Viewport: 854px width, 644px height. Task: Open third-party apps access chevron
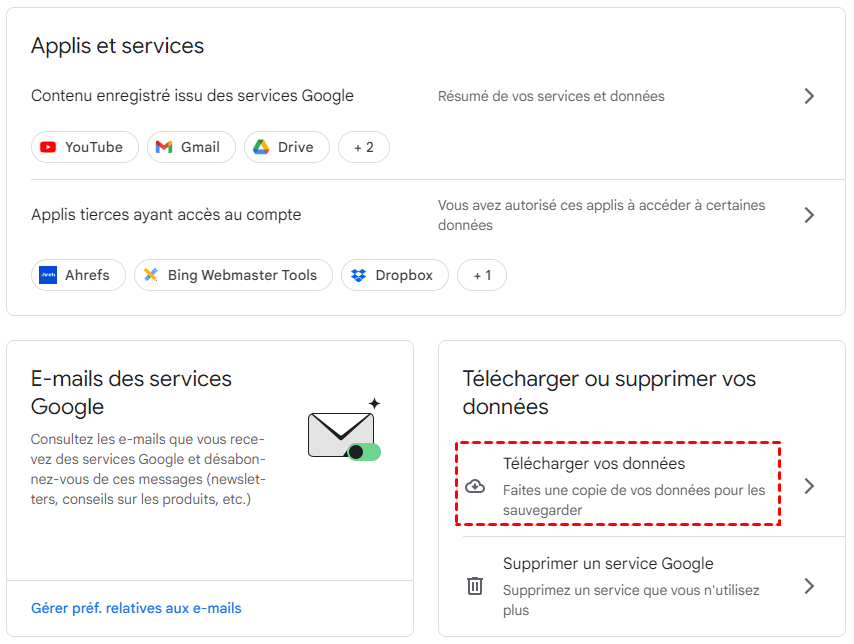[x=809, y=215]
